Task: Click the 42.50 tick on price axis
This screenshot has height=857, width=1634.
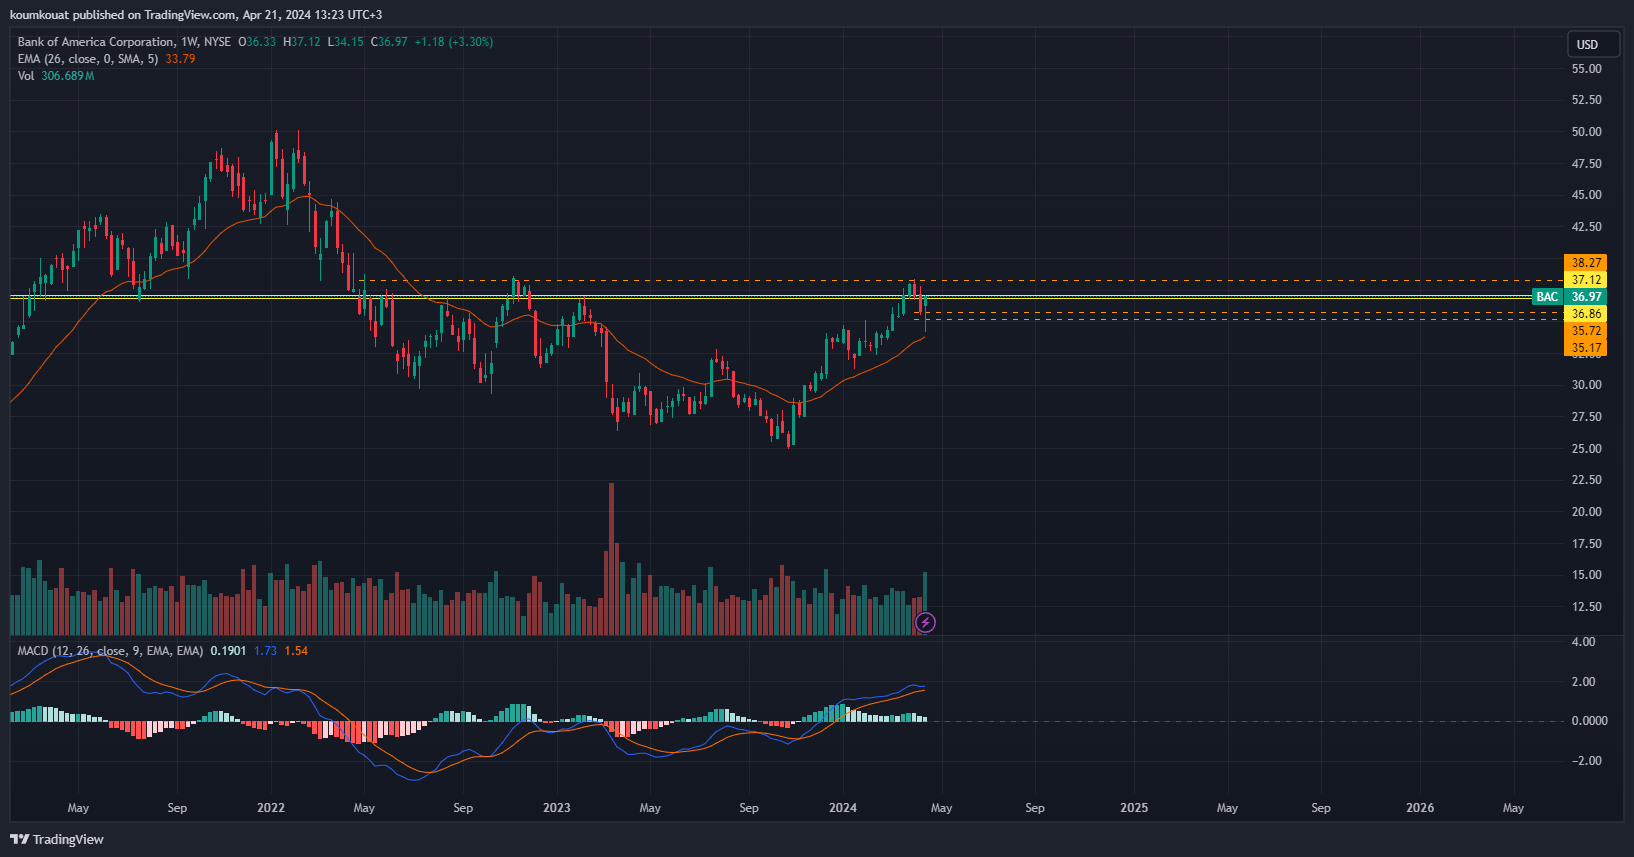Action: point(1586,227)
